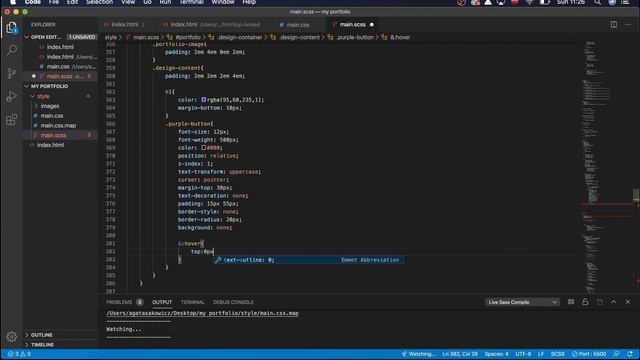The image size is (640, 360).
Task: Click the Port: 5500 Live Server item
Action: click(x=589, y=354)
